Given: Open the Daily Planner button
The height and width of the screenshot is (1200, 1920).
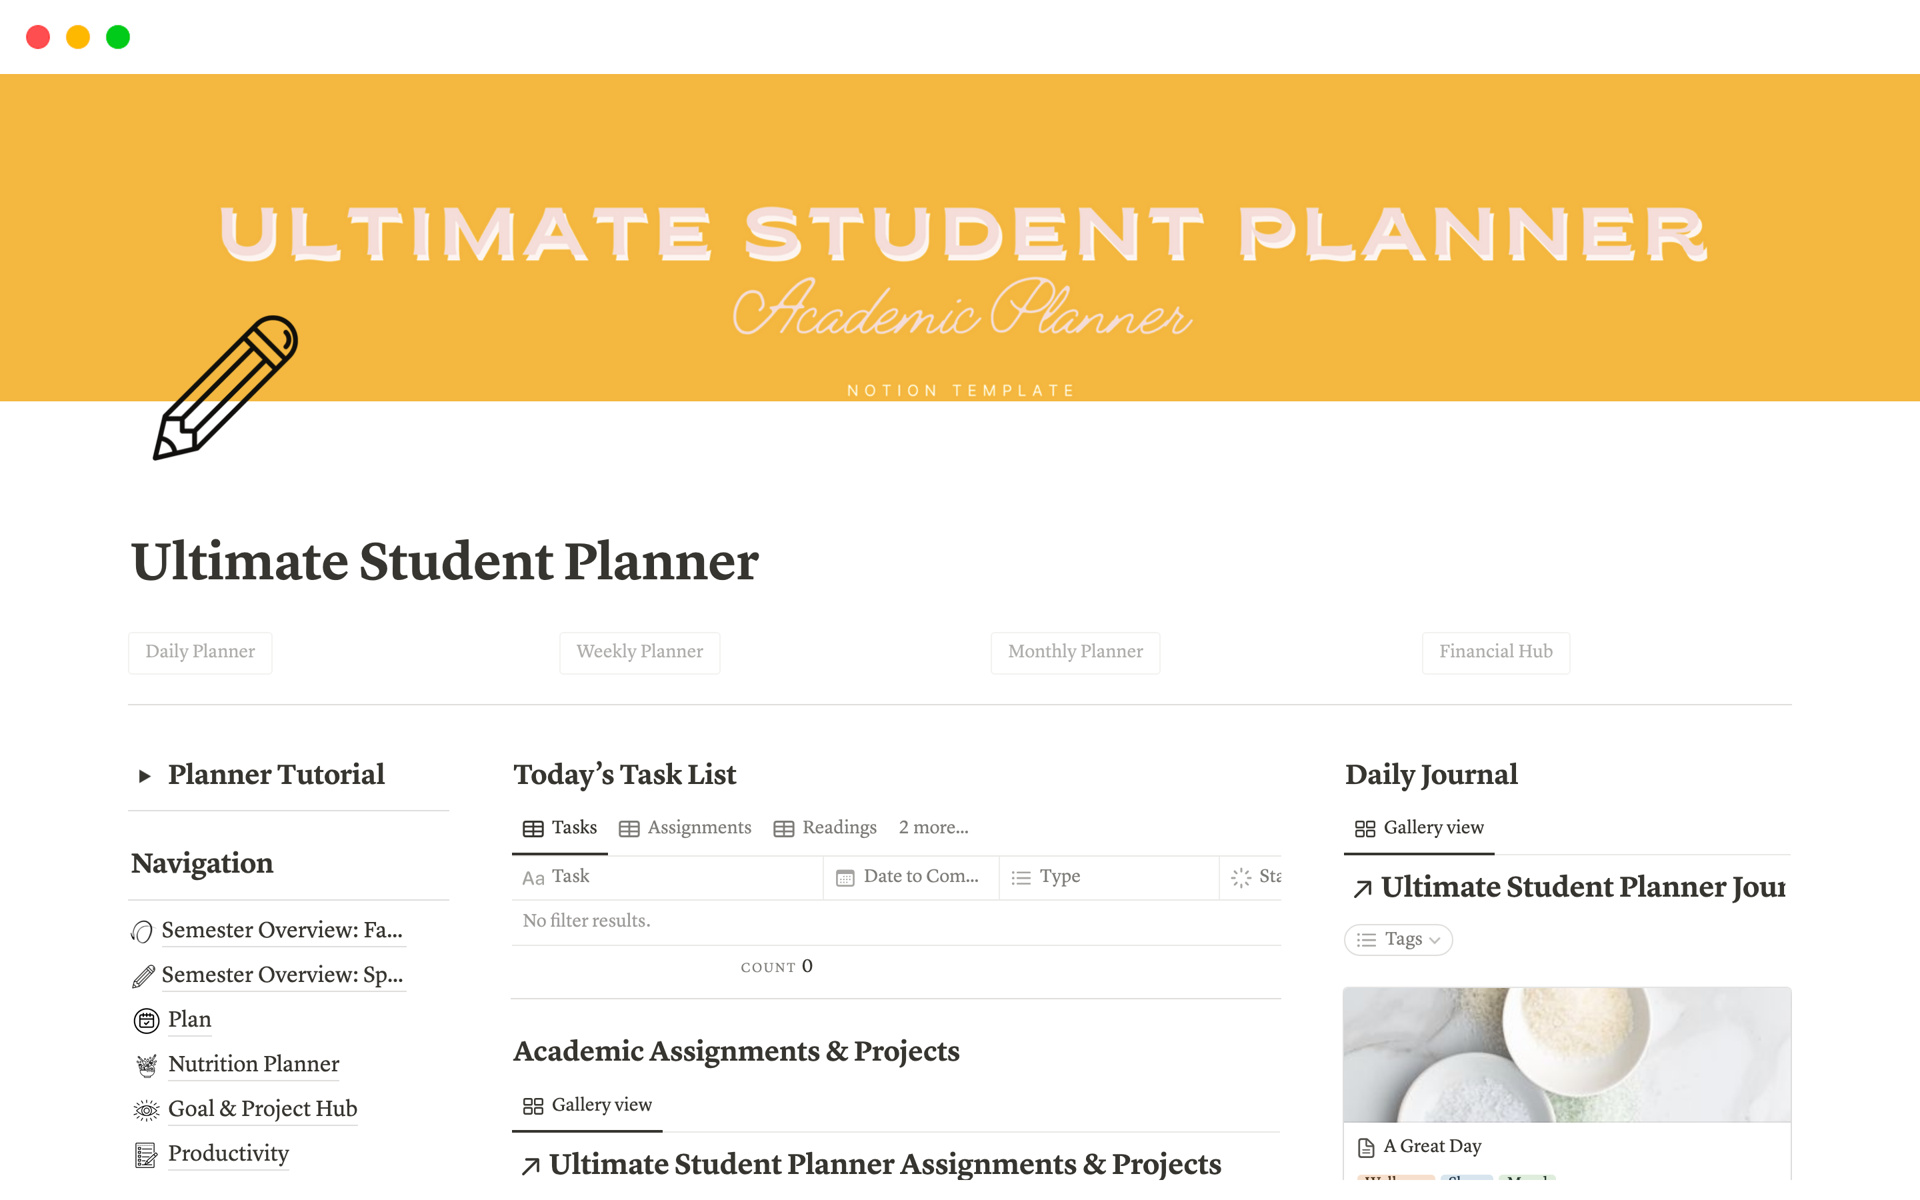Looking at the screenshot, I should (x=200, y=652).
